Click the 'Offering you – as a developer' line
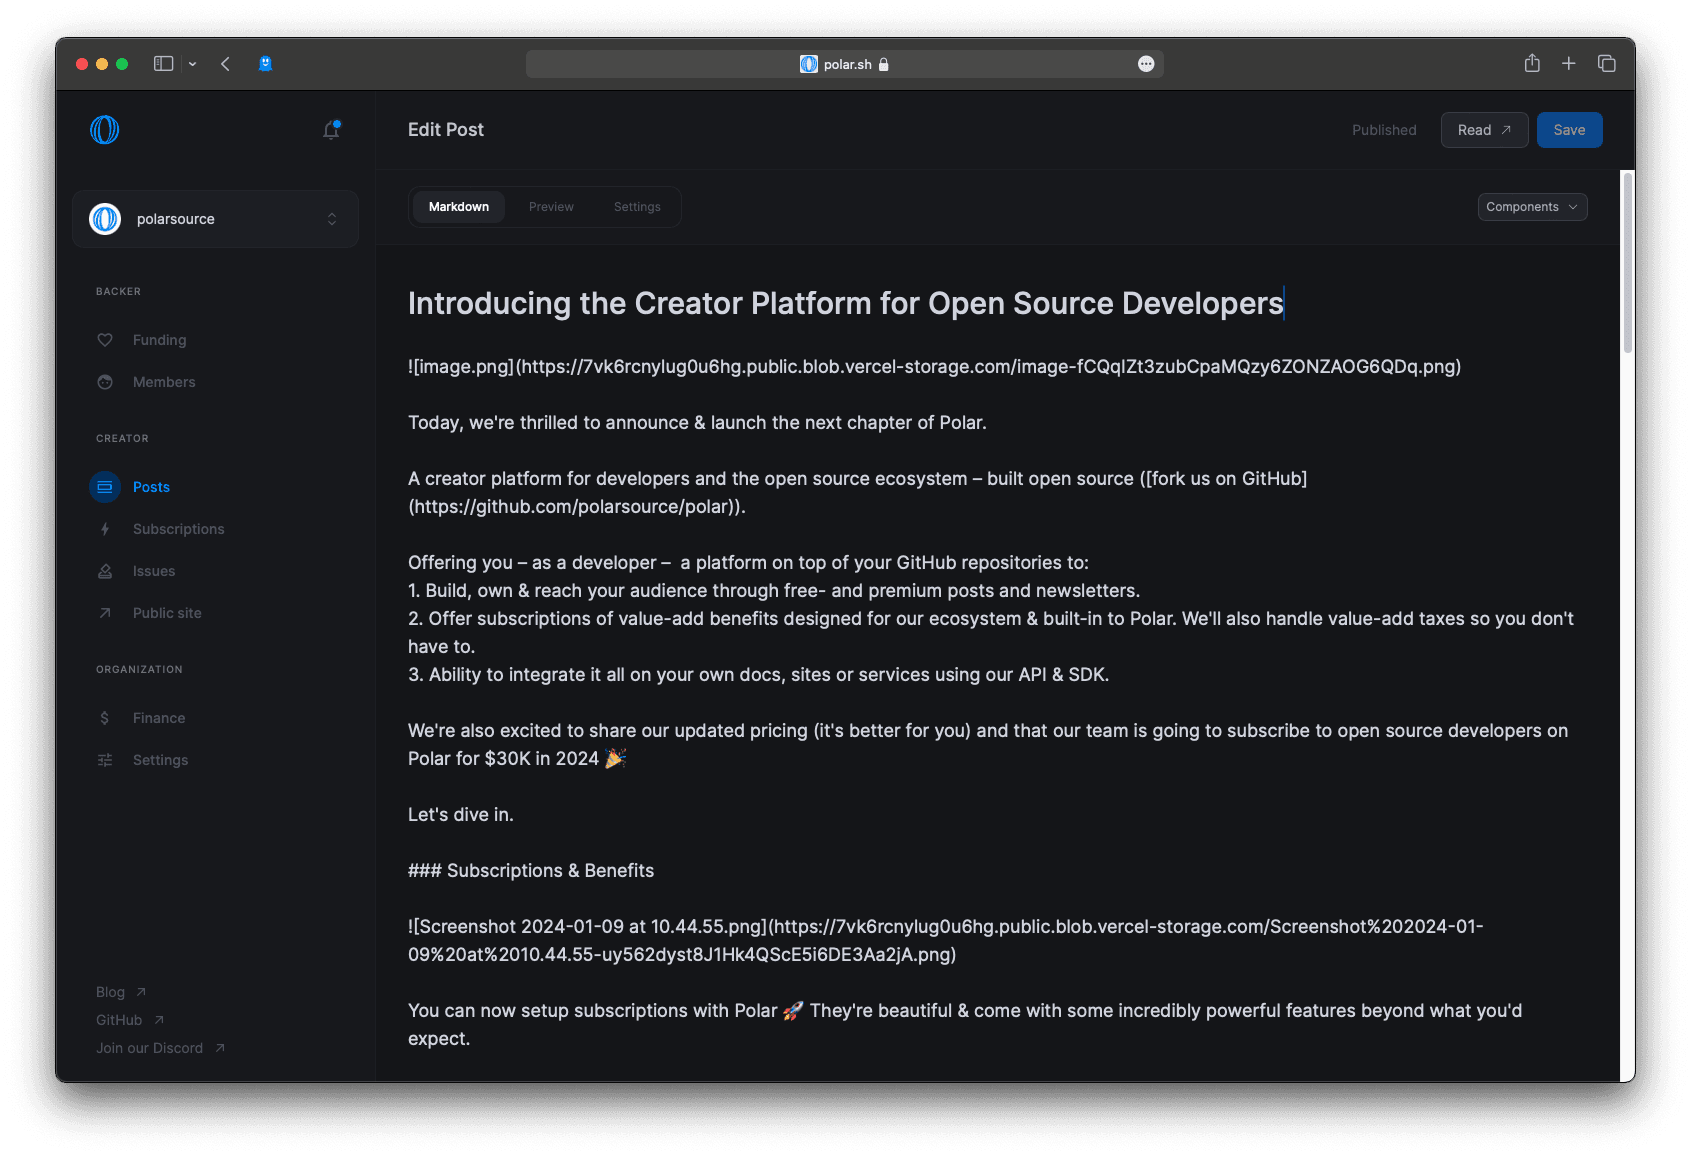1691x1156 pixels. click(x=748, y=563)
